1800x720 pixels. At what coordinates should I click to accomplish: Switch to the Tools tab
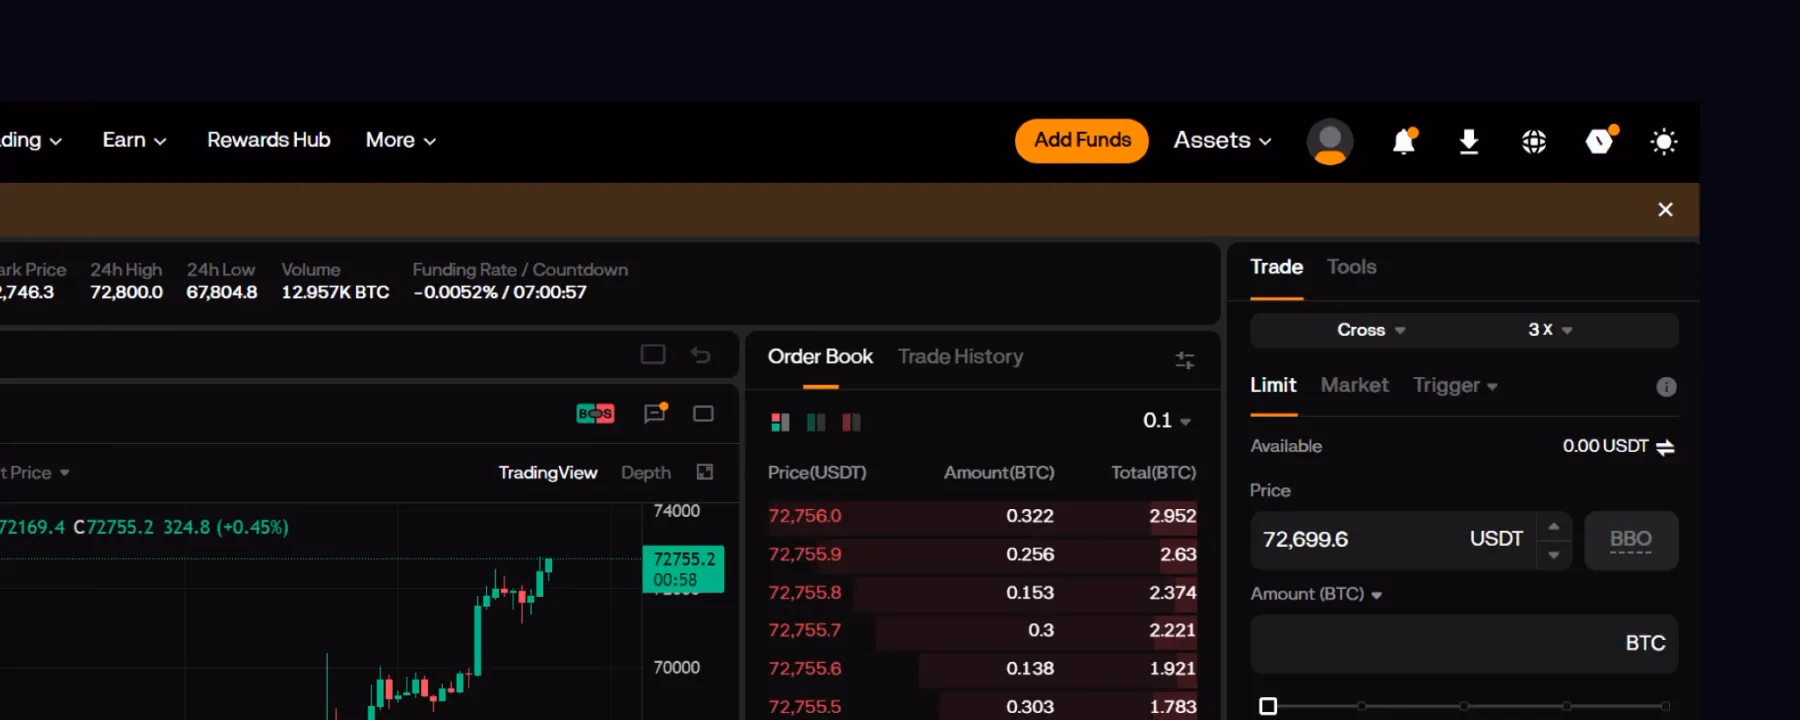[x=1351, y=267]
